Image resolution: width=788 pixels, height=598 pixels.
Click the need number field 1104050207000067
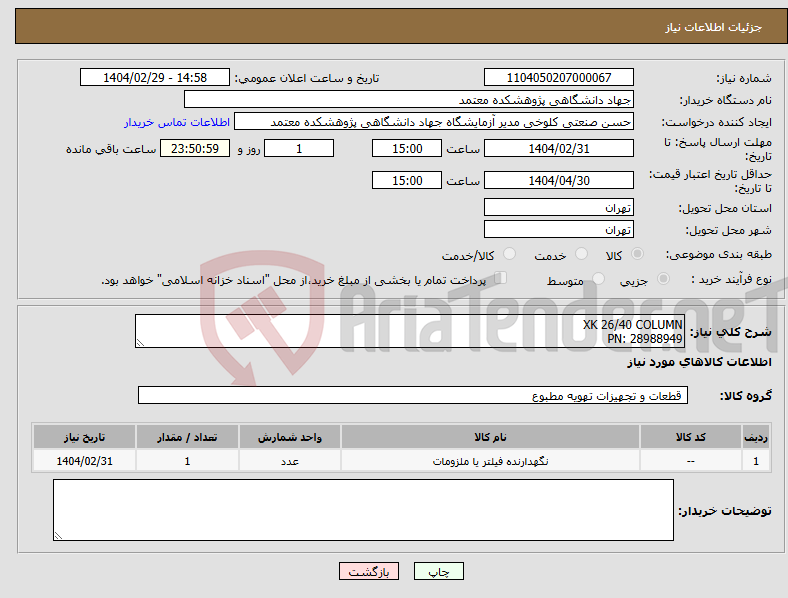558,77
